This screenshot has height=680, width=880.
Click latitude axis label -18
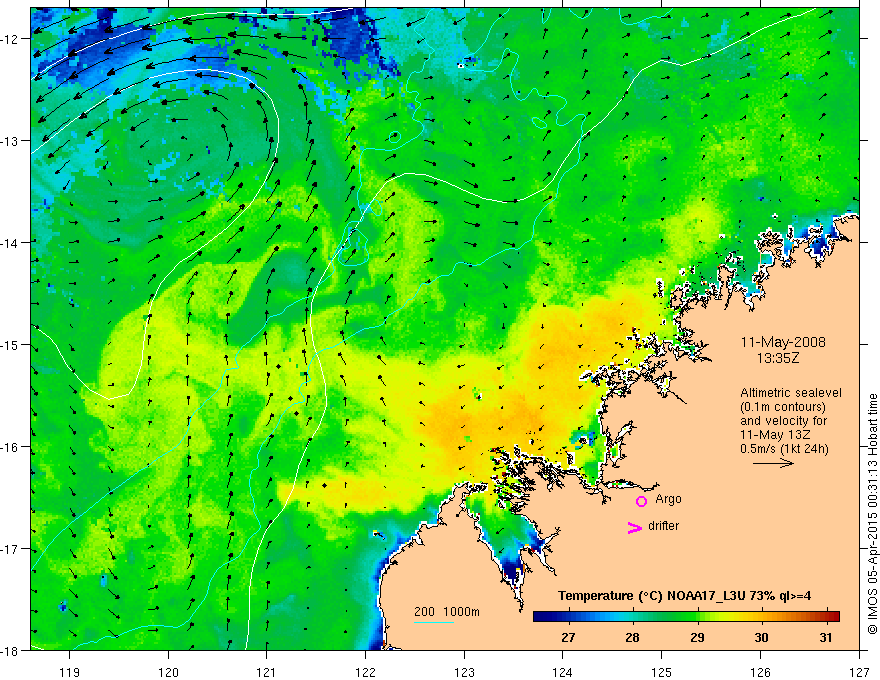11,650
